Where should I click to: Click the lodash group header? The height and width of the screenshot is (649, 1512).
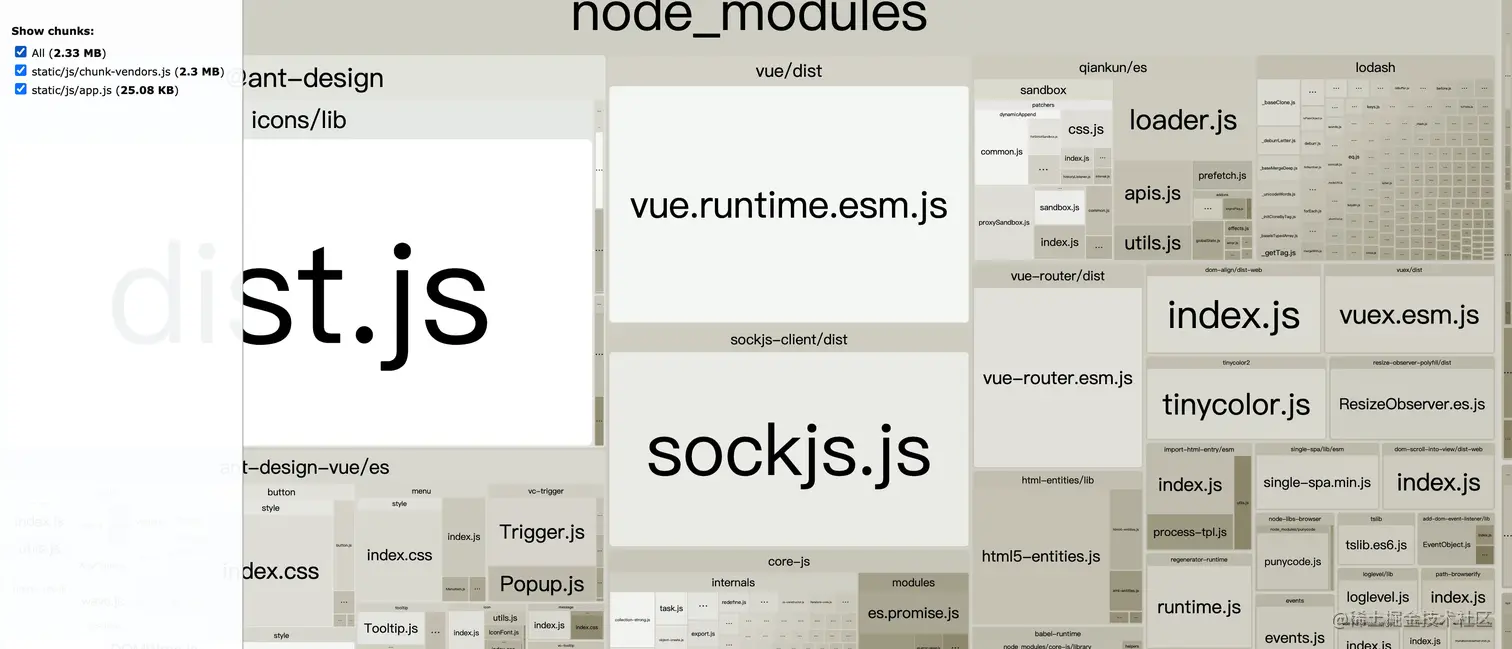(1375, 67)
